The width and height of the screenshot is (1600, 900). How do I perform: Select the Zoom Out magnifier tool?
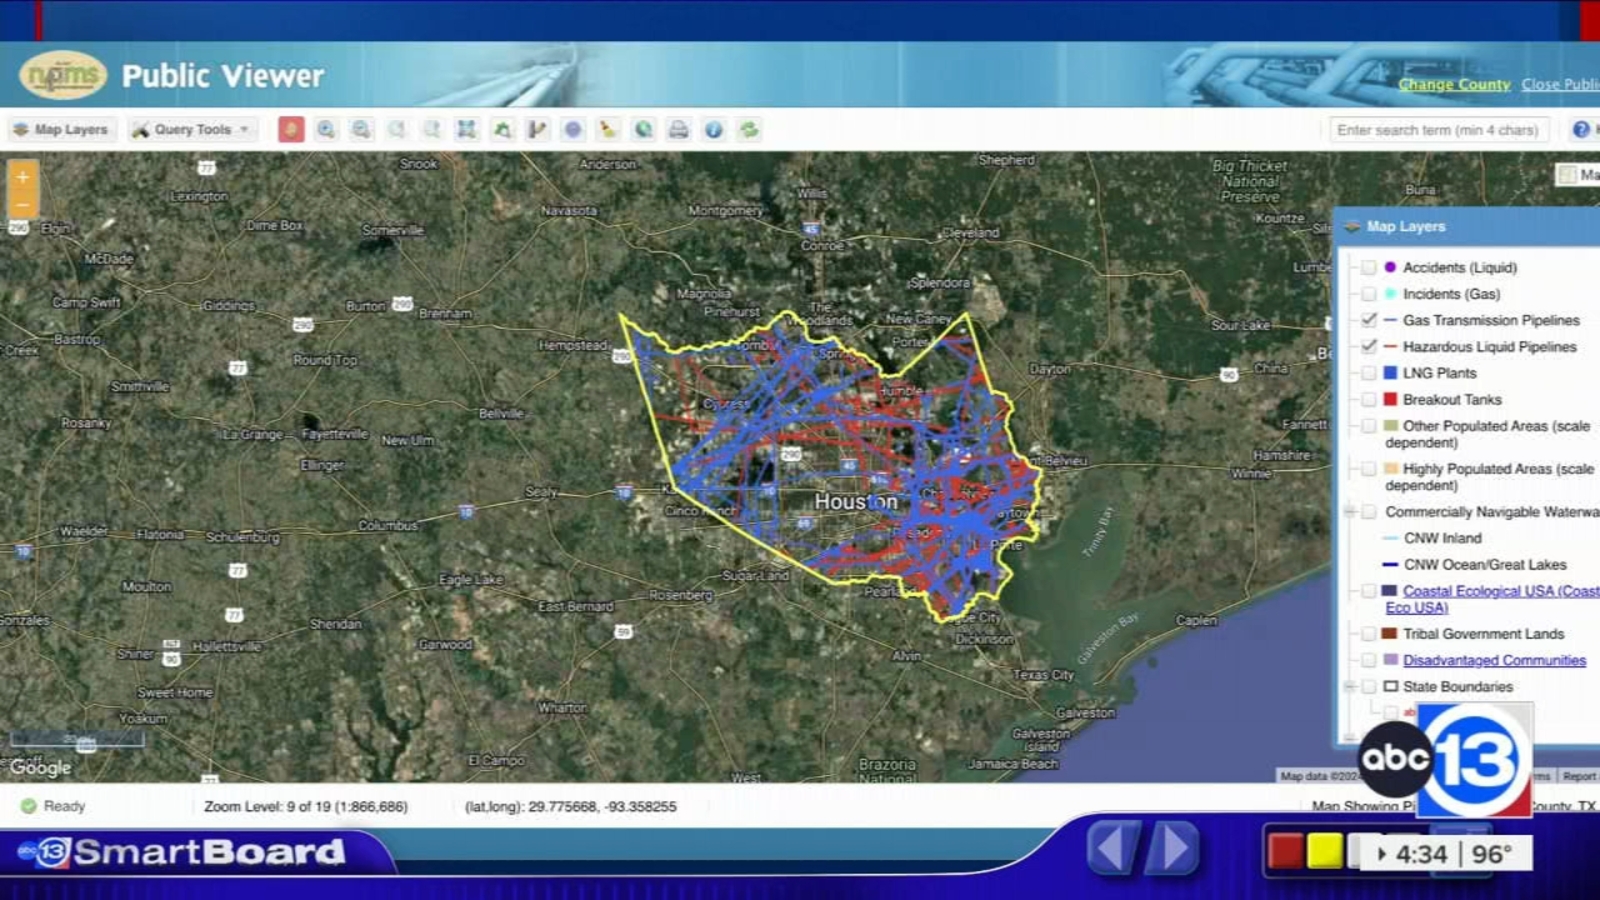(359, 129)
